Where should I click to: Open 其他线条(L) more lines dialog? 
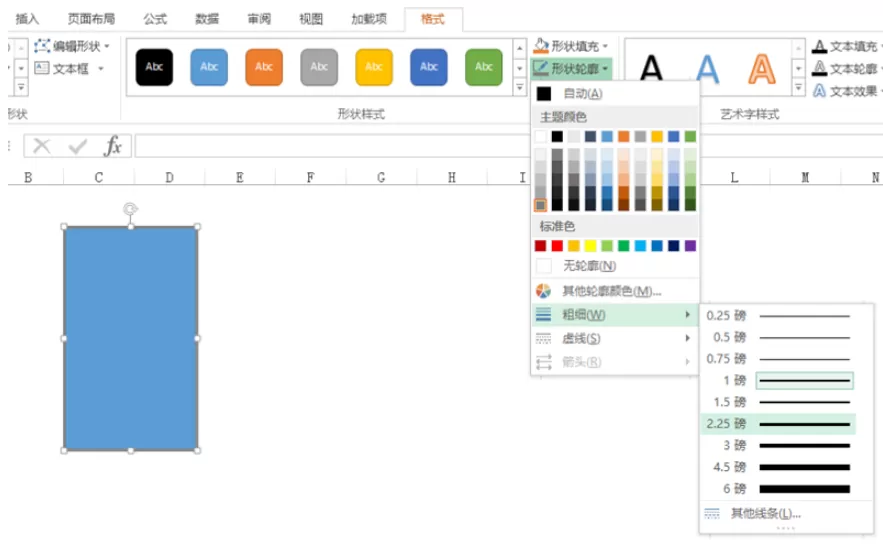click(786, 513)
